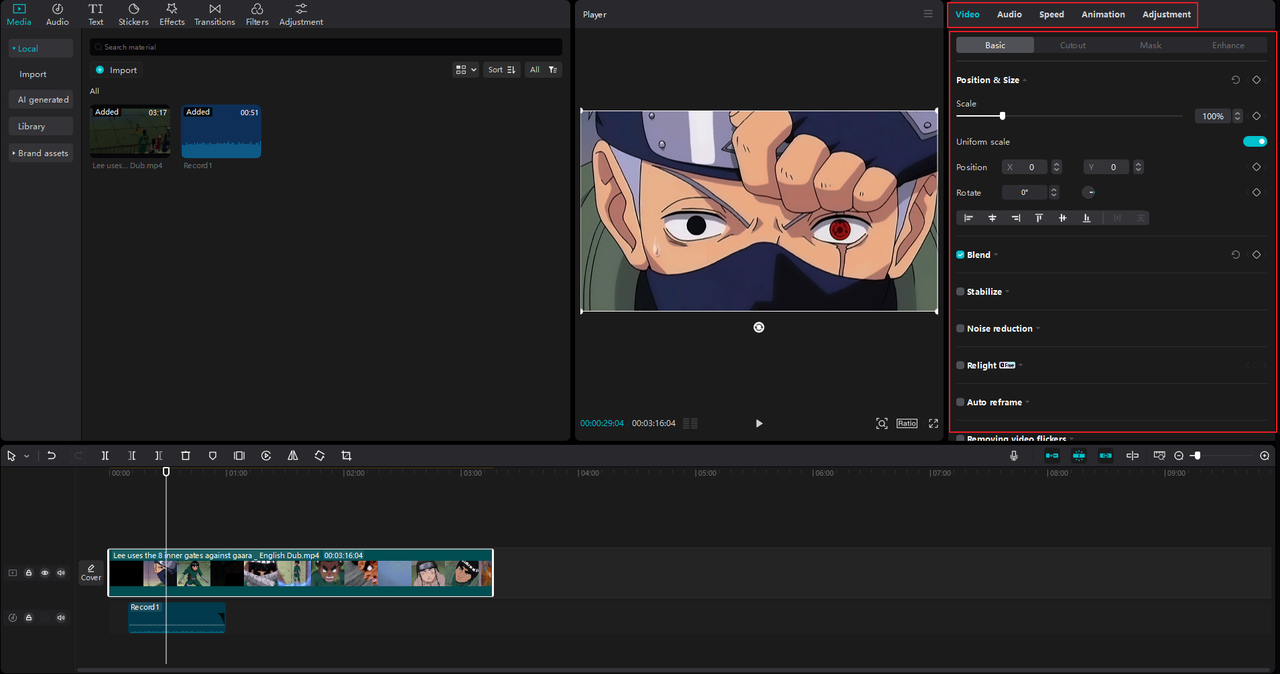Open the Filters panel
Image resolution: width=1280 pixels, height=674 pixels.
pos(257,14)
